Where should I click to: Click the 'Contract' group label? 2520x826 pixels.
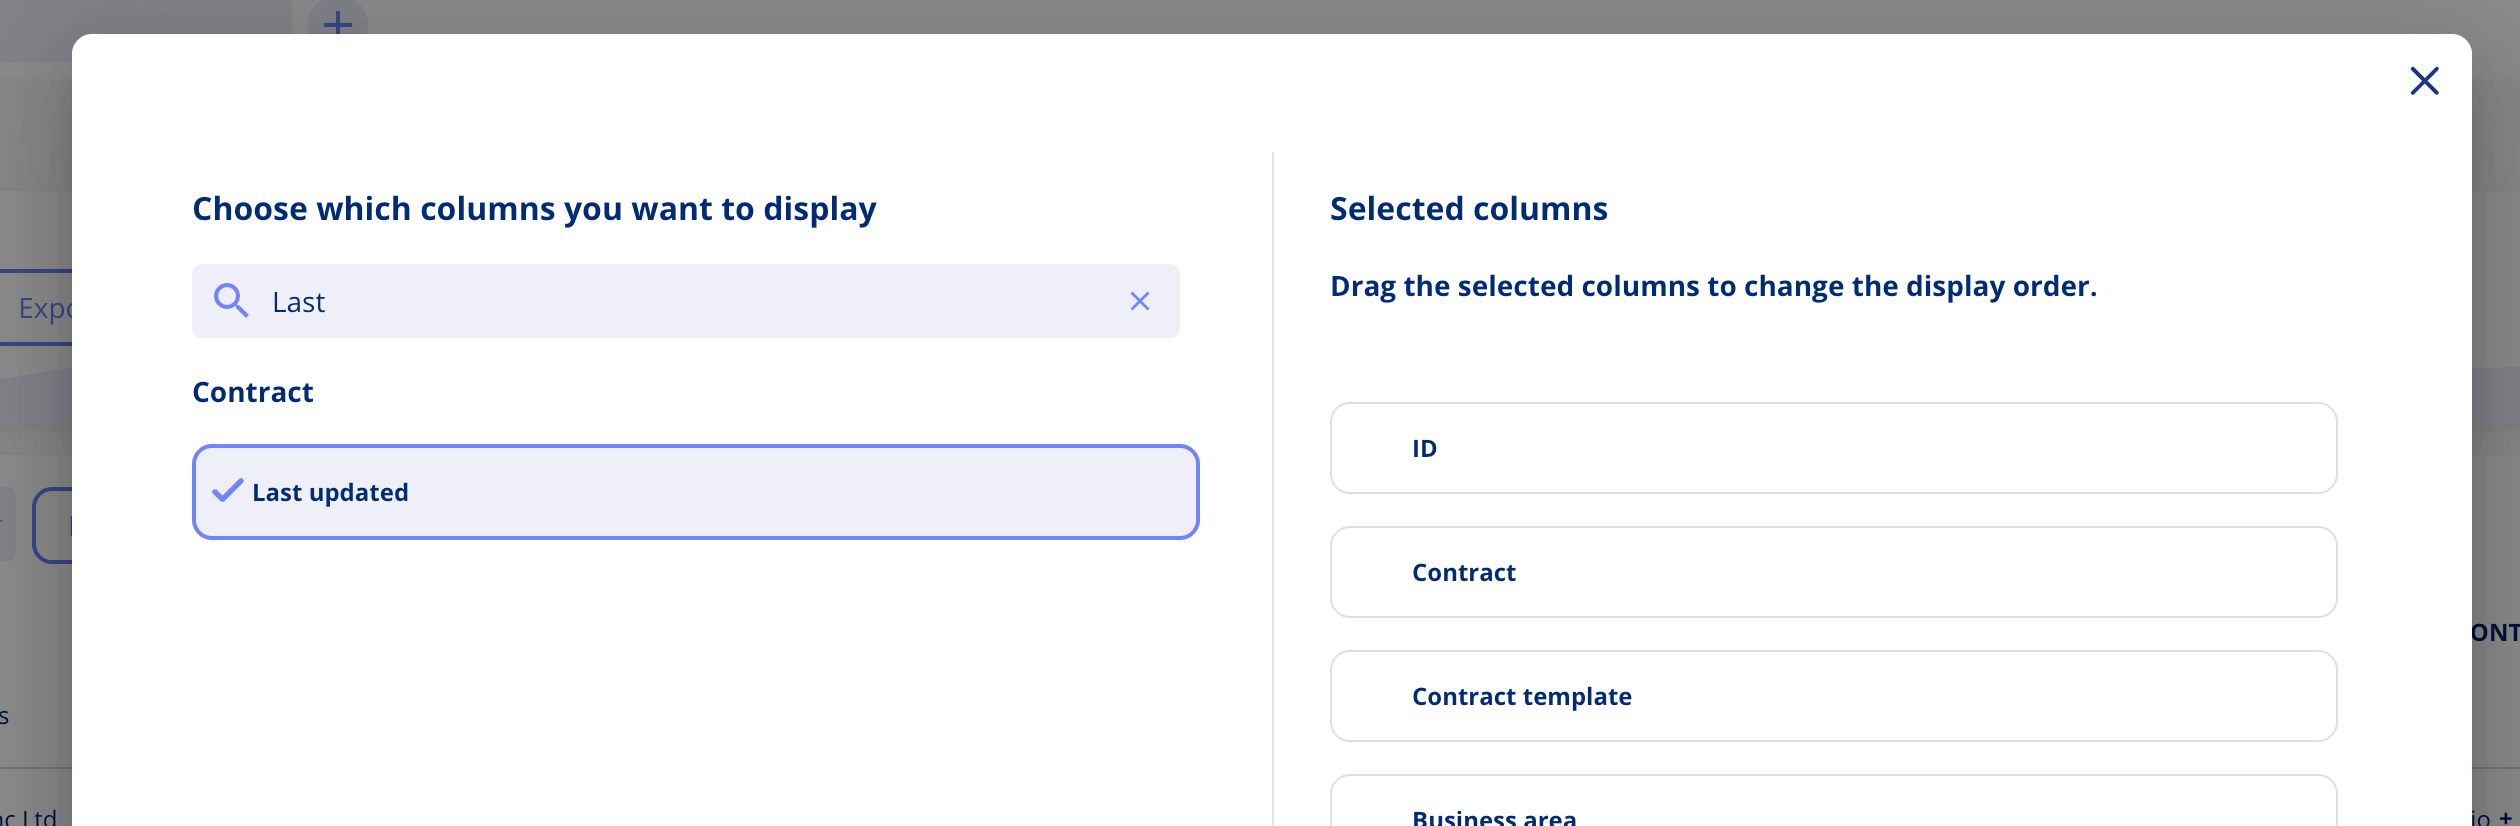tap(253, 392)
